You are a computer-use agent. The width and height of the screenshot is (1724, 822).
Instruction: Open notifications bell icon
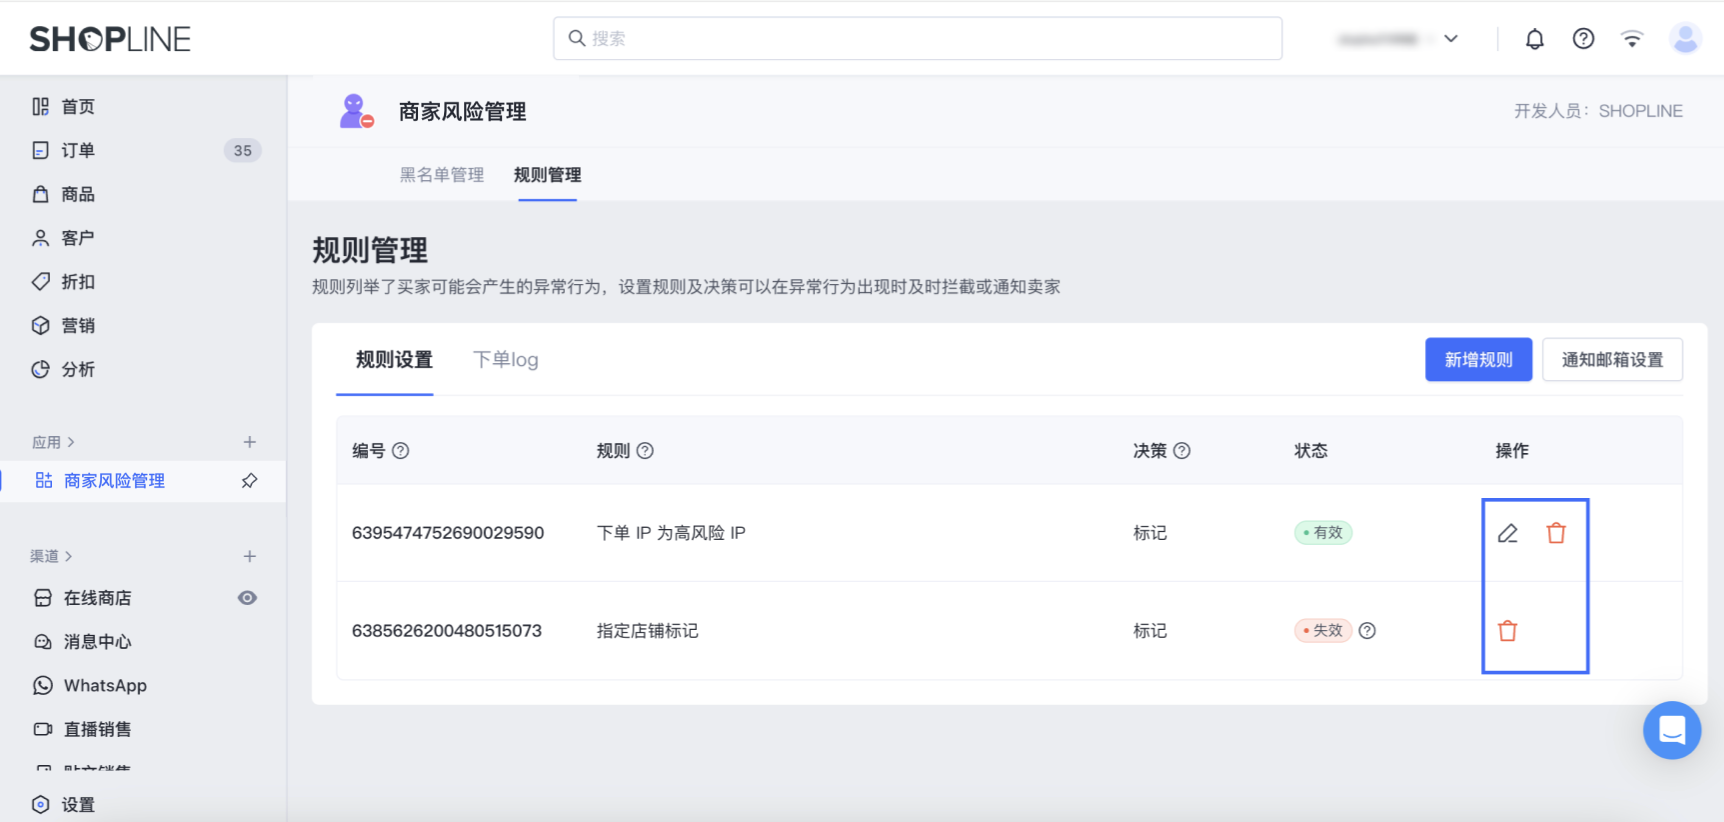tap(1534, 39)
